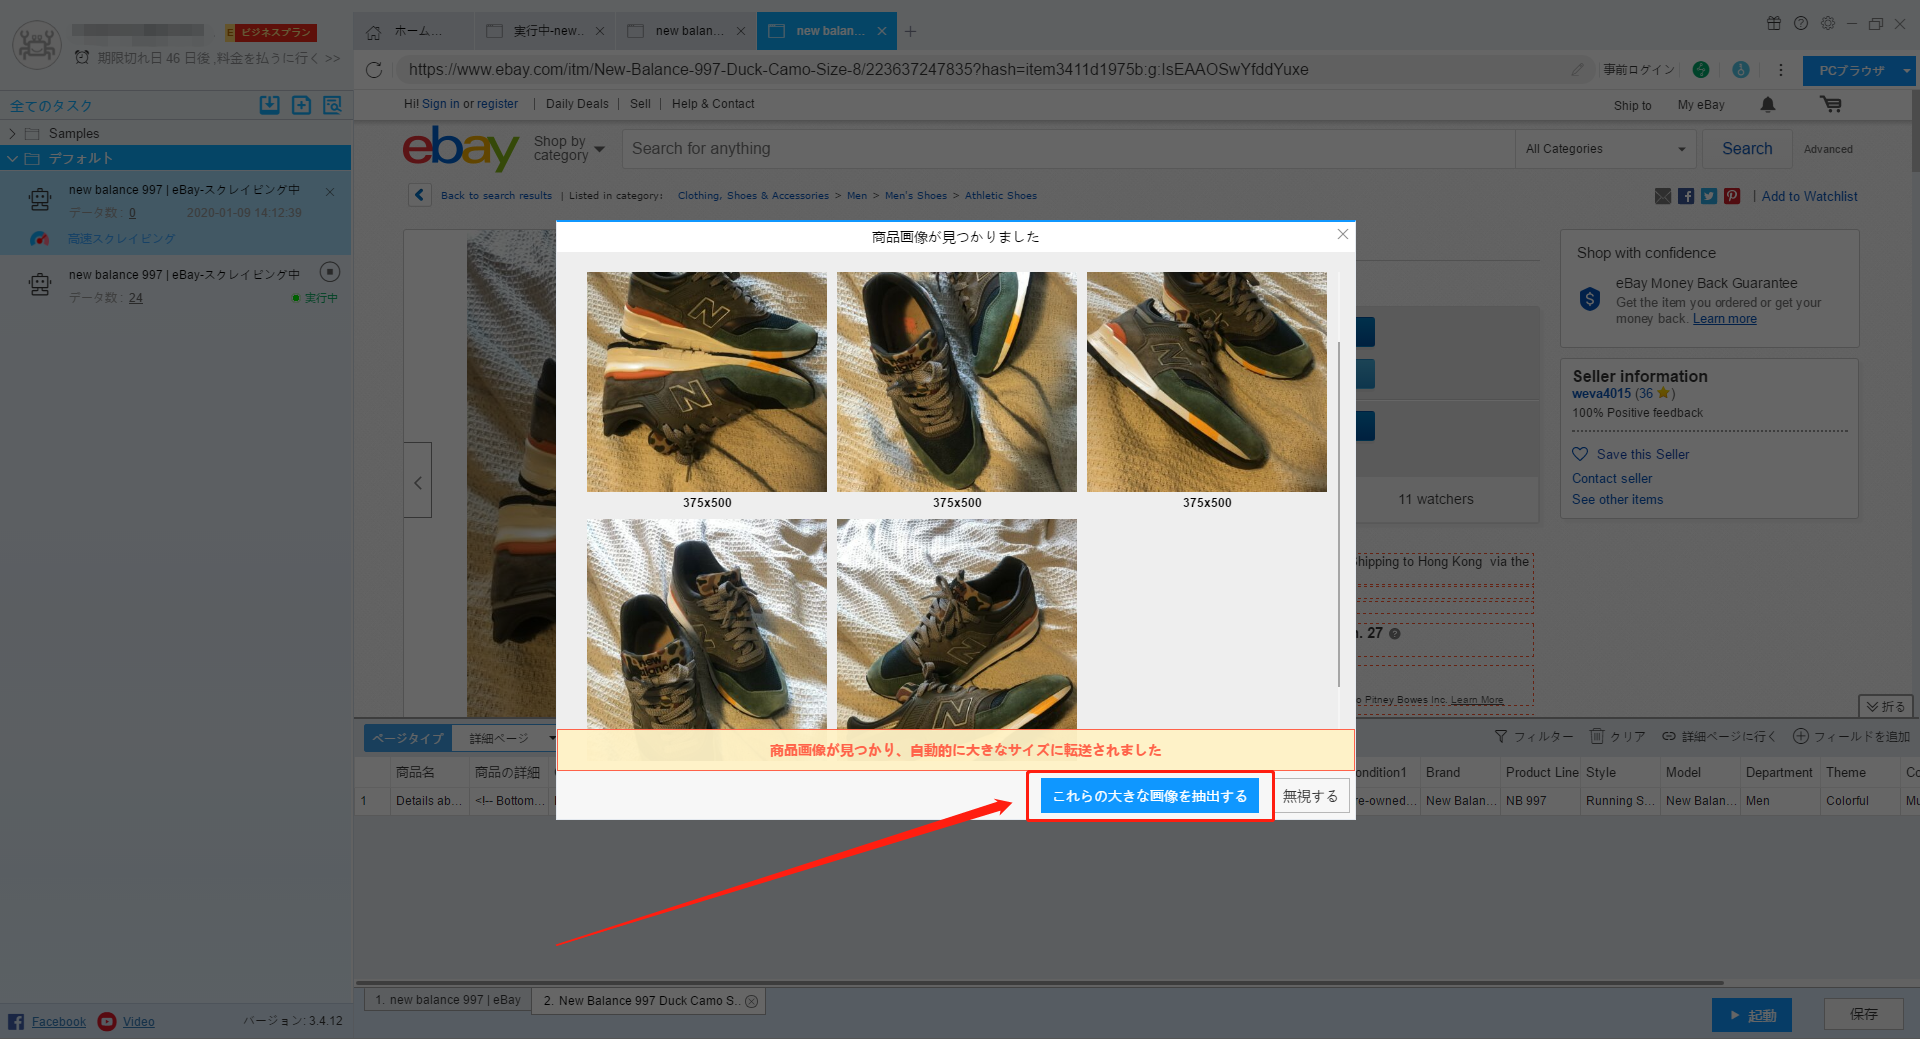The height and width of the screenshot is (1039, 1920).
Task: Click the eBay notifications bell icon
Action: point(1768,104)
